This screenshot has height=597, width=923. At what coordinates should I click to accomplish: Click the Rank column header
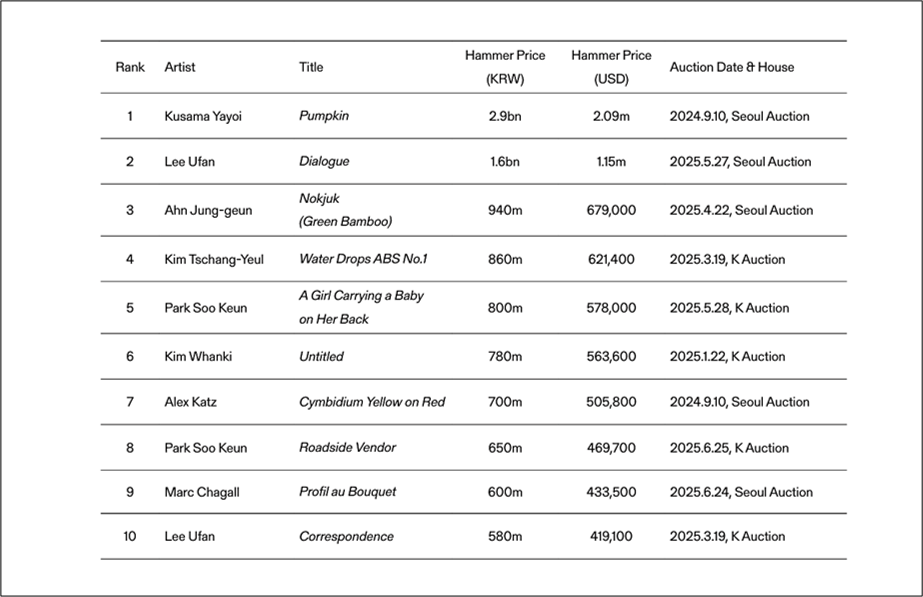click(130, 68)
